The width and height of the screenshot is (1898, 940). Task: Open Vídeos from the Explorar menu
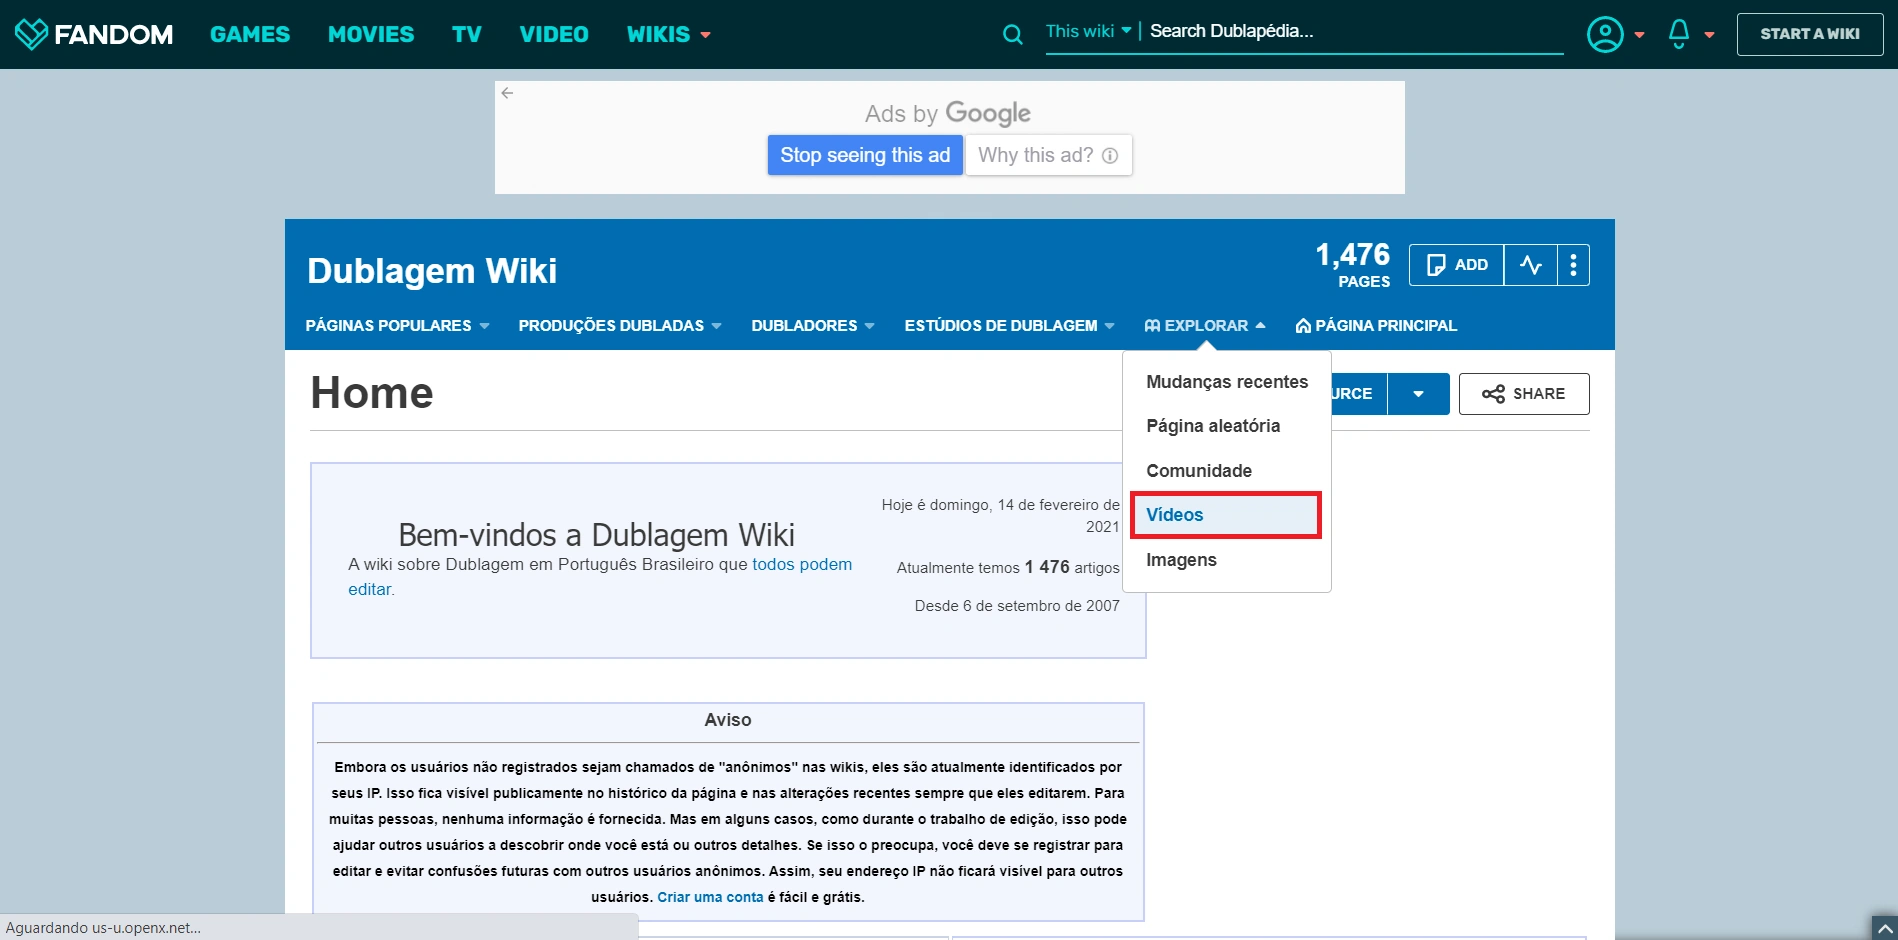[x=1226, y=515]
